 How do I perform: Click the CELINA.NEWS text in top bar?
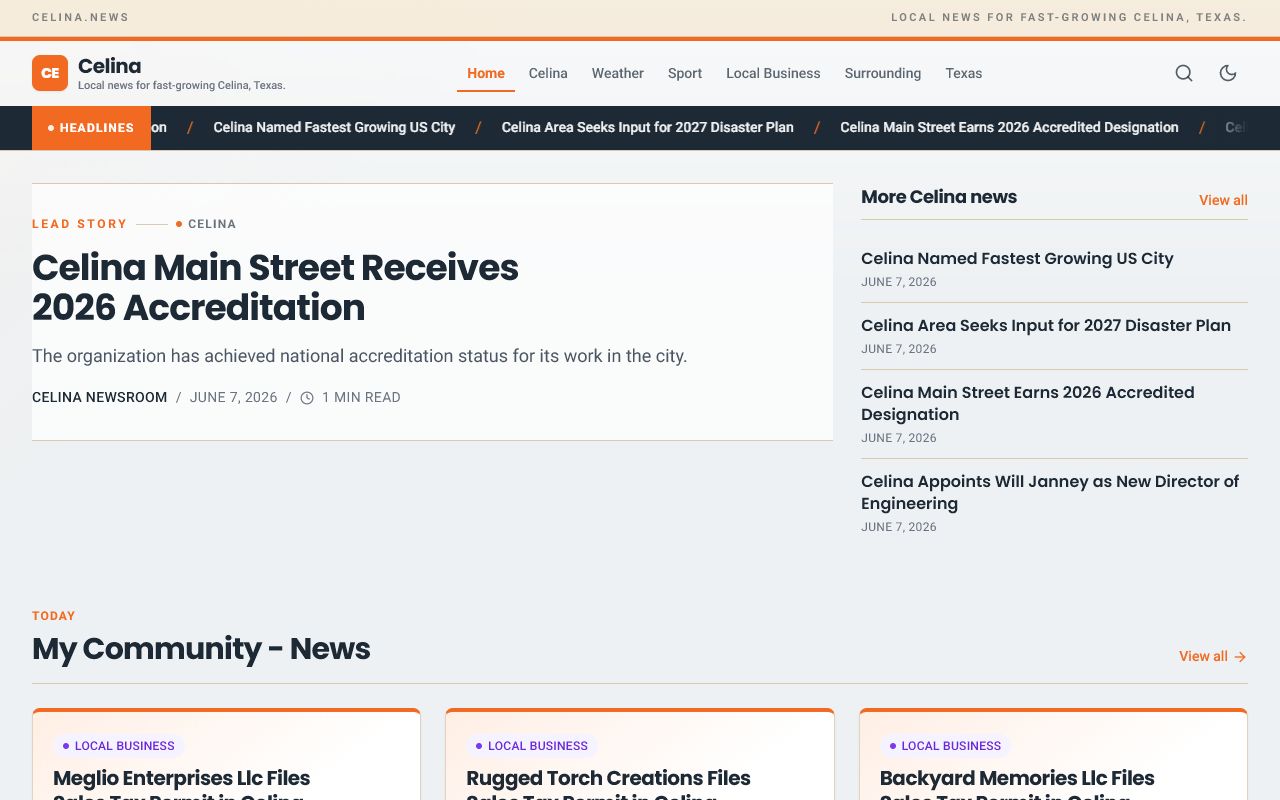(x=80, y=17)
